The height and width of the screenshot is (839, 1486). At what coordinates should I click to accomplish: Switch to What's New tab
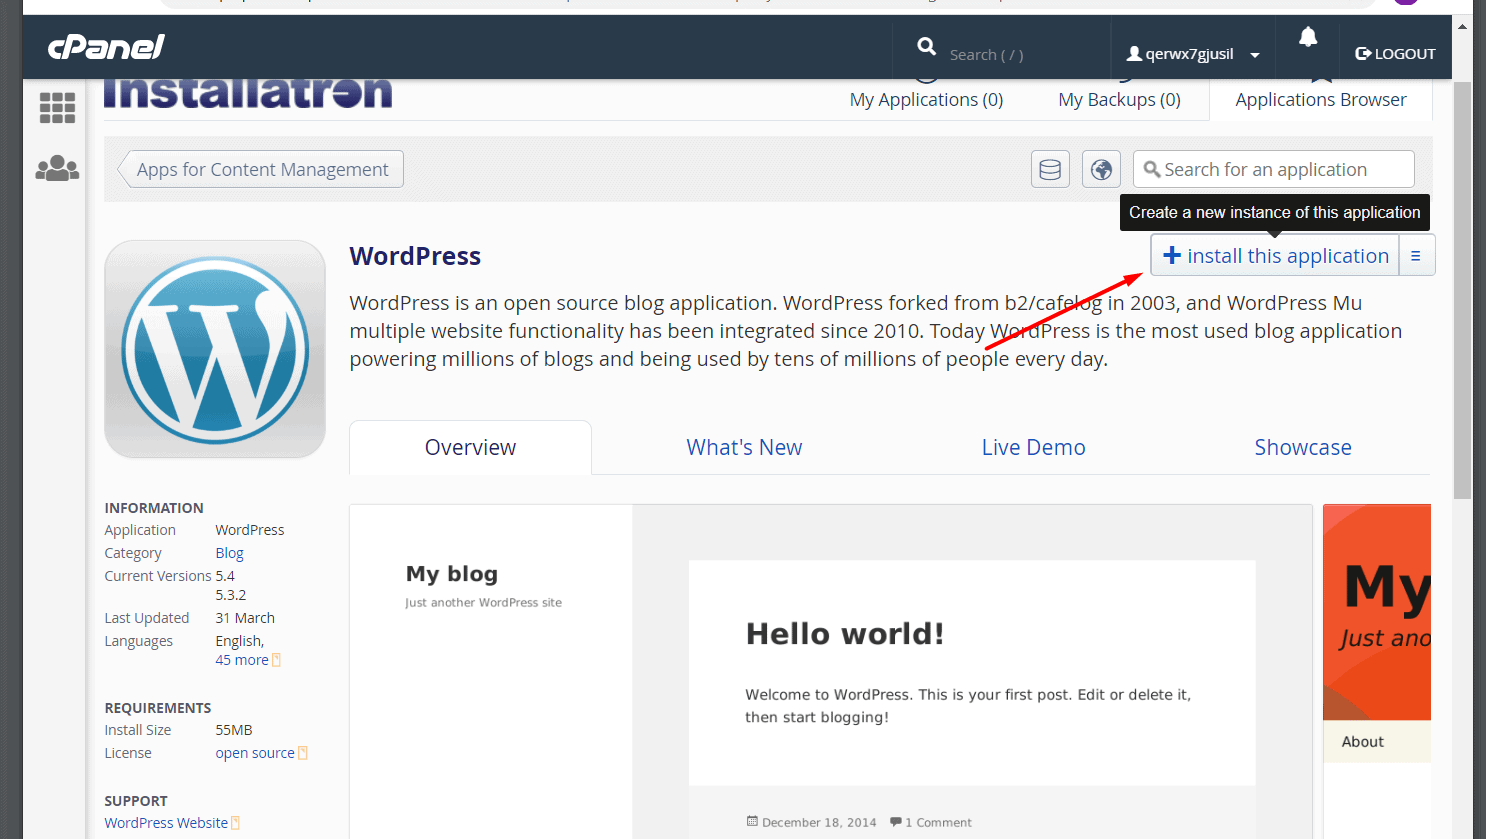coord(744,447)
